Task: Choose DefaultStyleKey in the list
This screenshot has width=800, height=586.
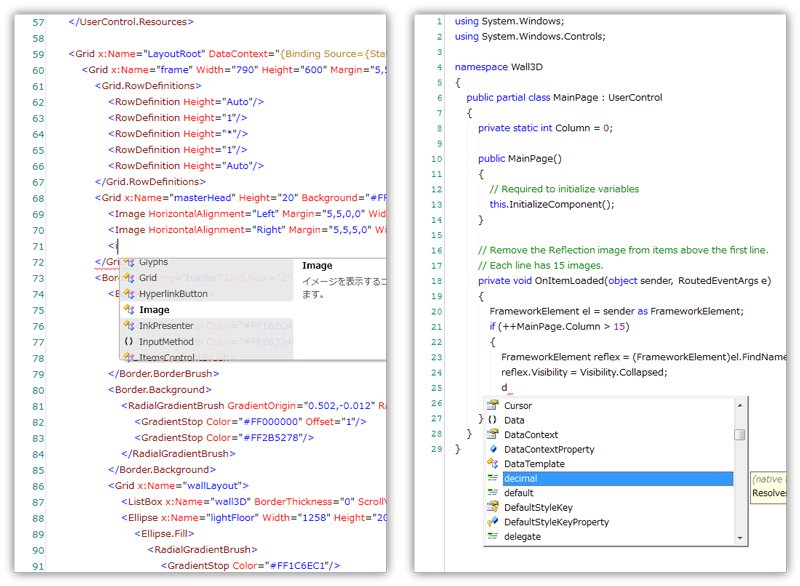Action: tap(538, 507)
